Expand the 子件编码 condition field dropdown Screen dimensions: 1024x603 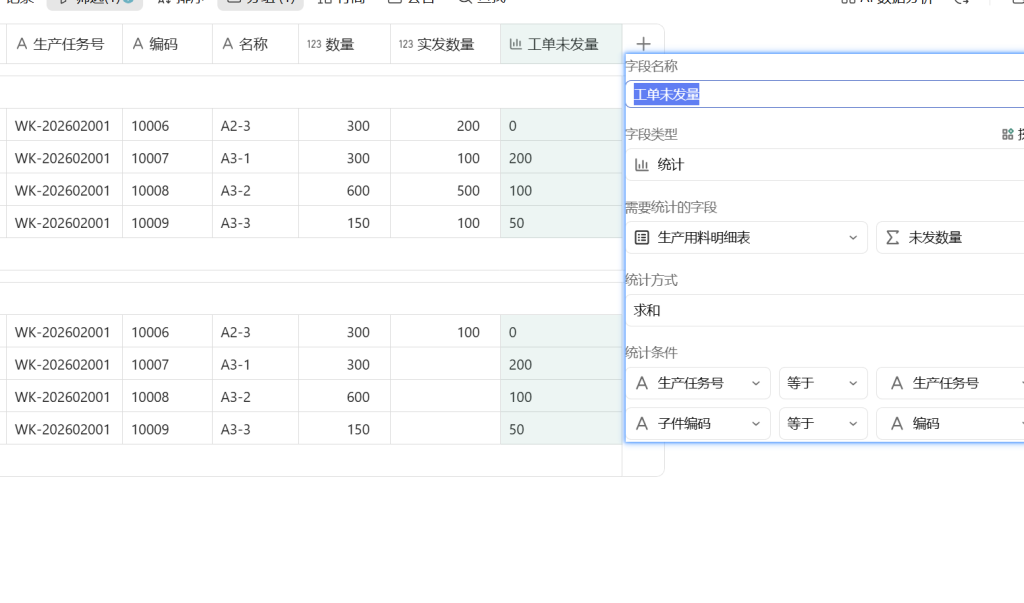pos(698,424)
